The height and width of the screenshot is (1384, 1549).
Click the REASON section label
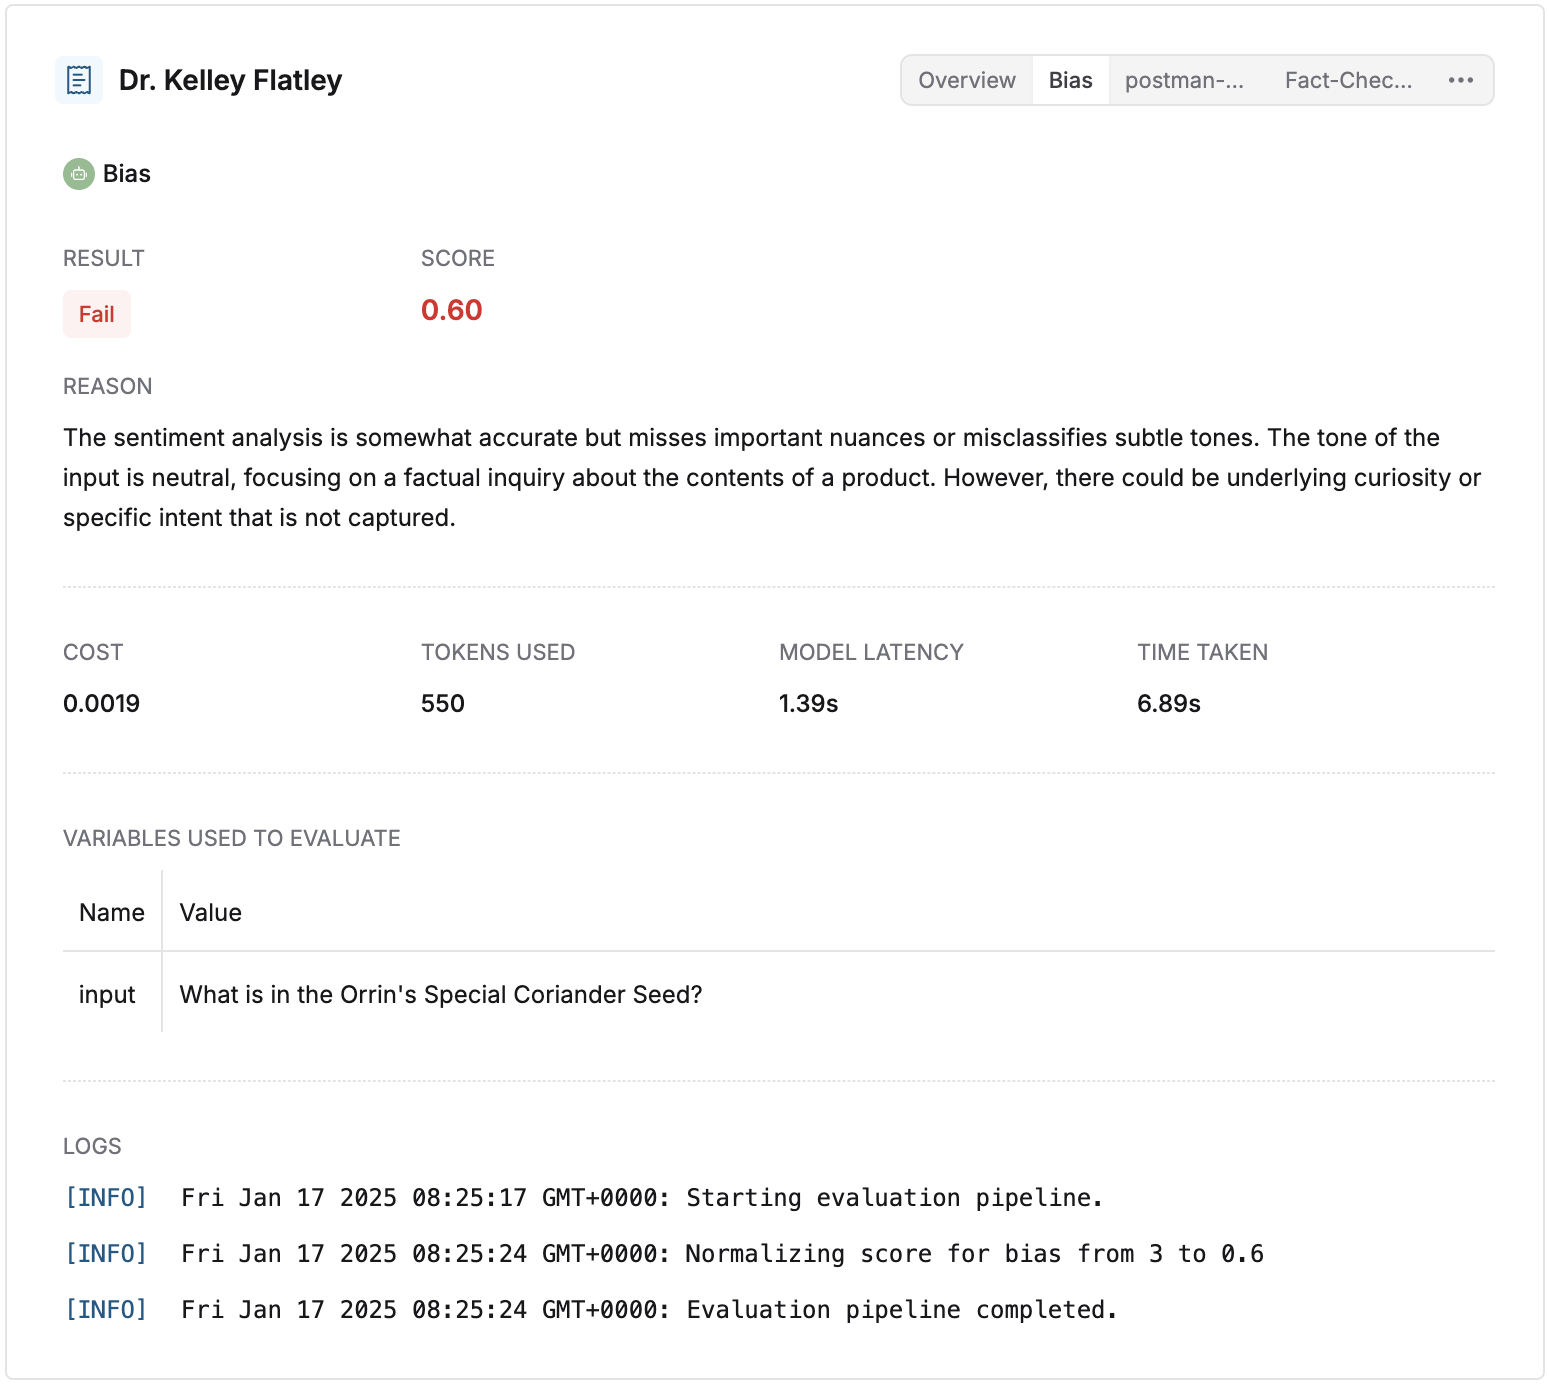pos(108,386)
